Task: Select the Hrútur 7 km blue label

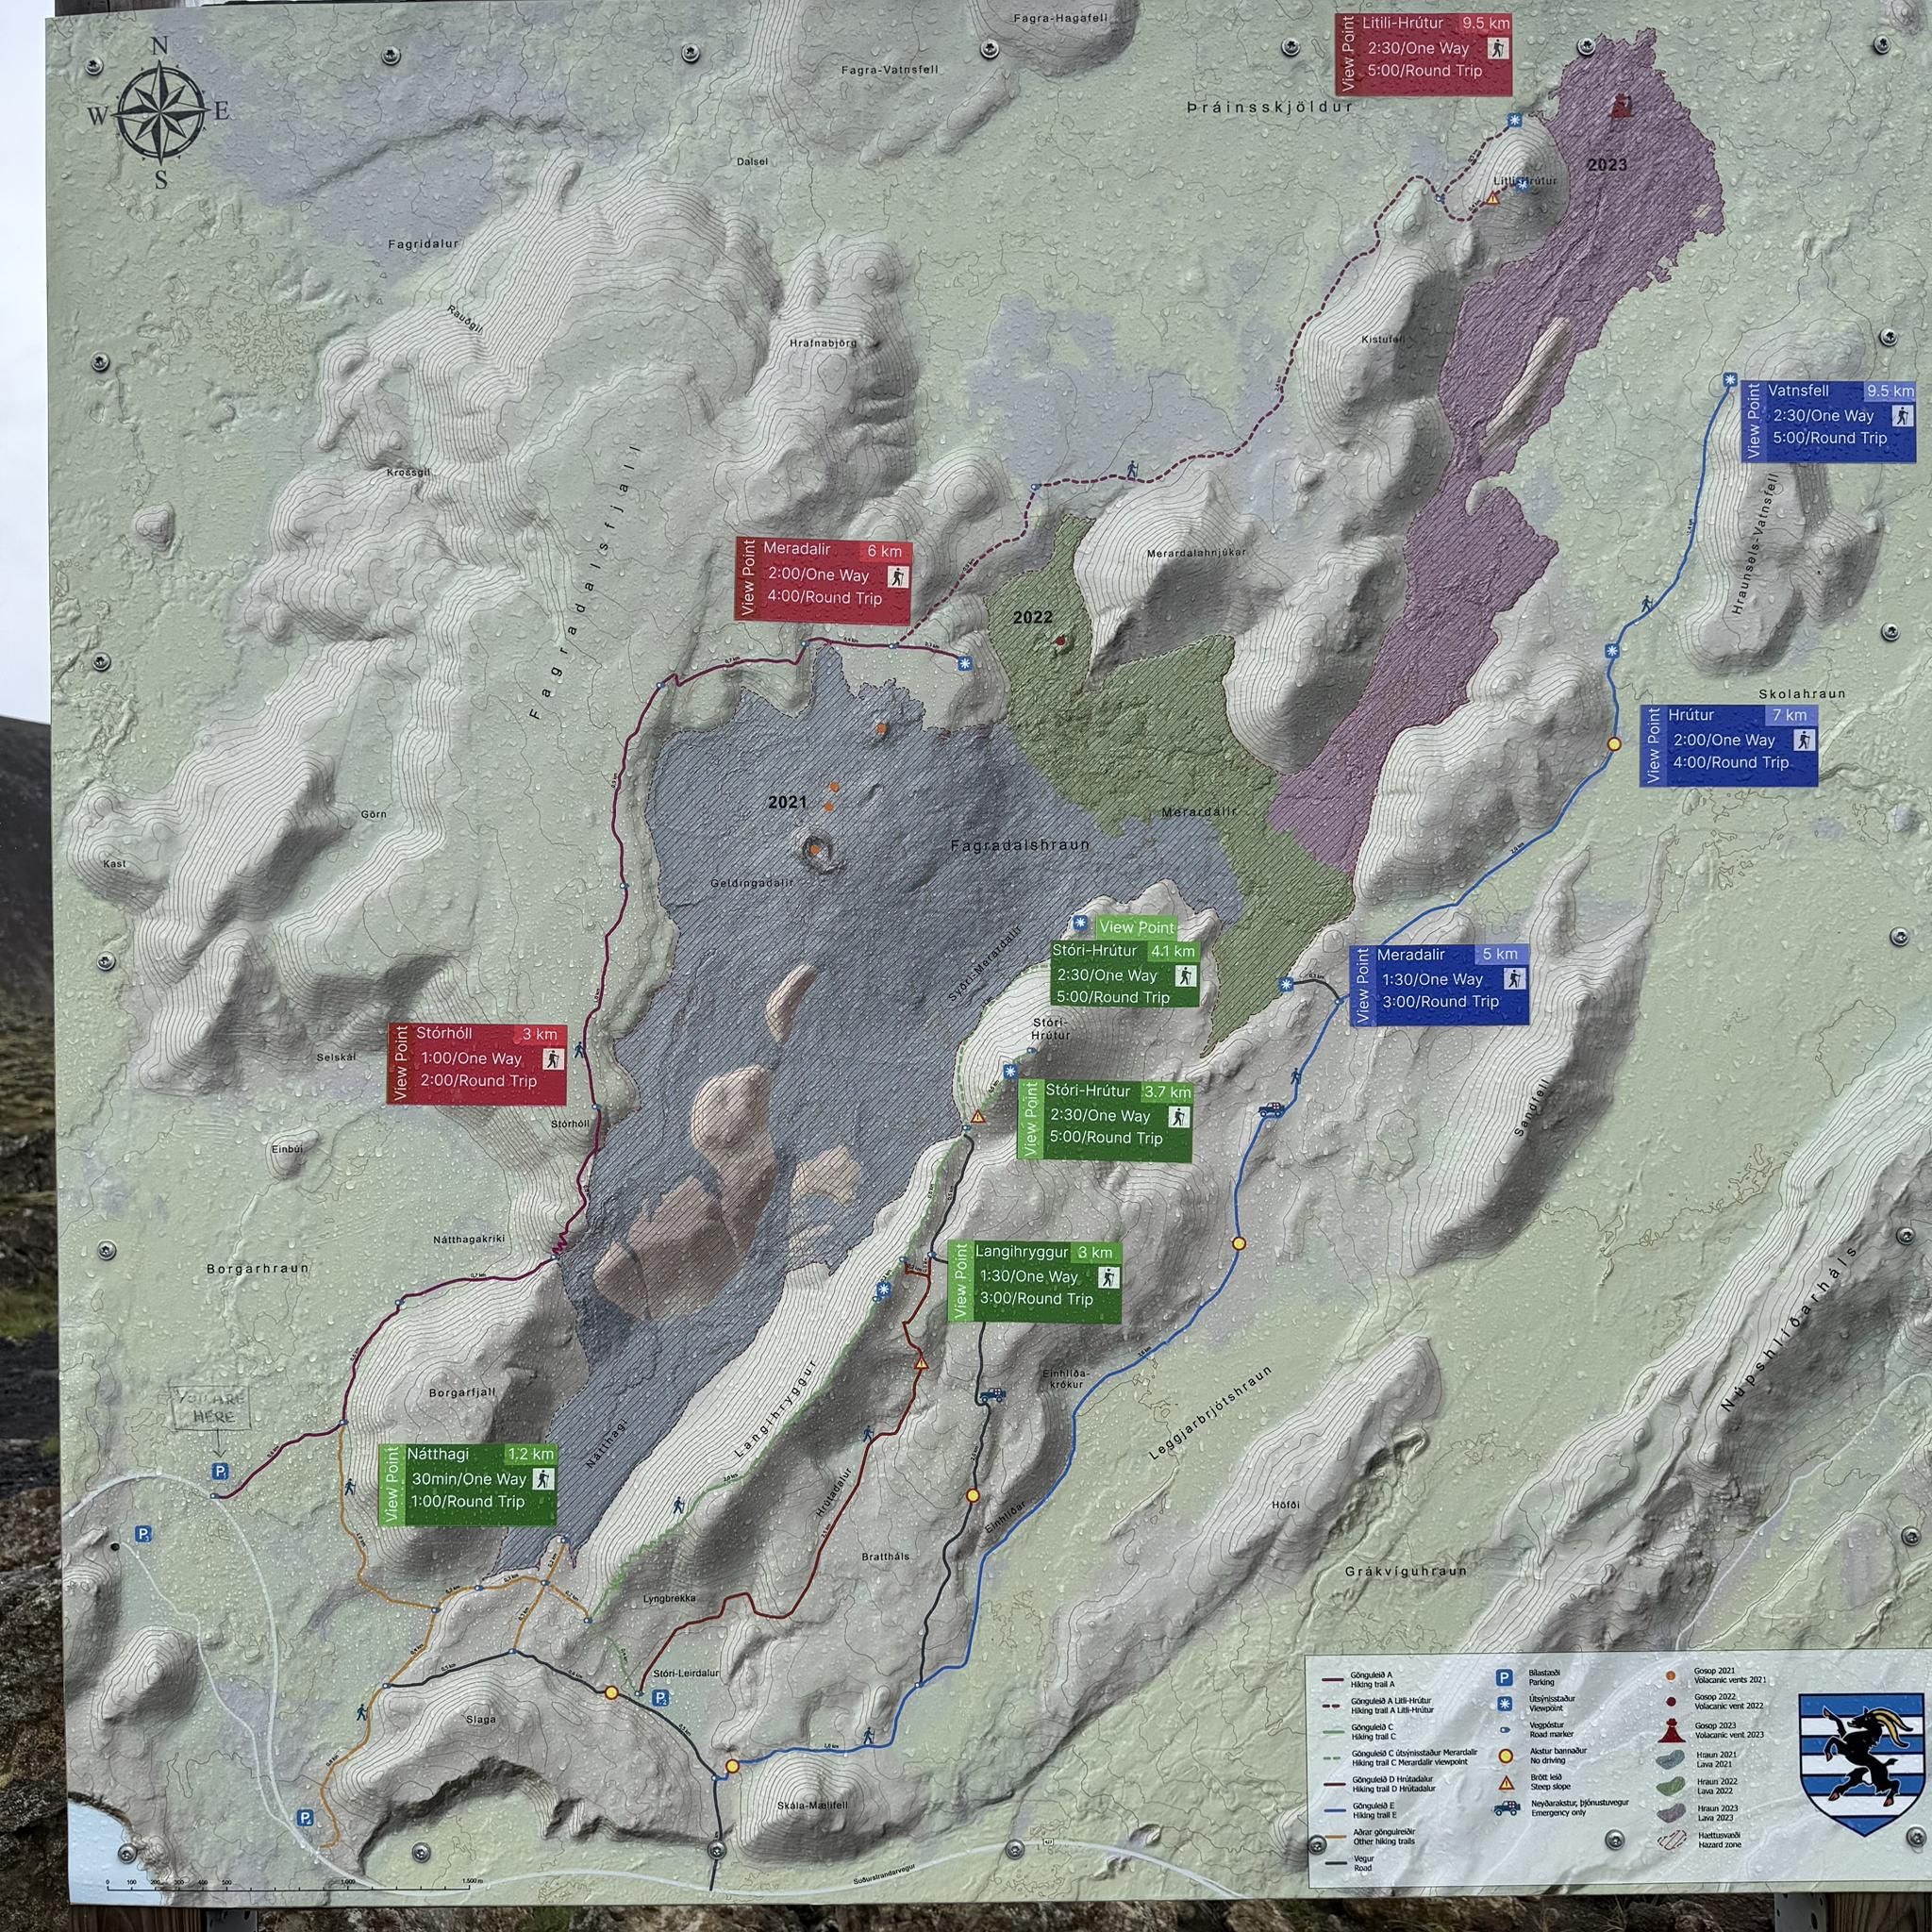Action: (x=1730, y=746)
